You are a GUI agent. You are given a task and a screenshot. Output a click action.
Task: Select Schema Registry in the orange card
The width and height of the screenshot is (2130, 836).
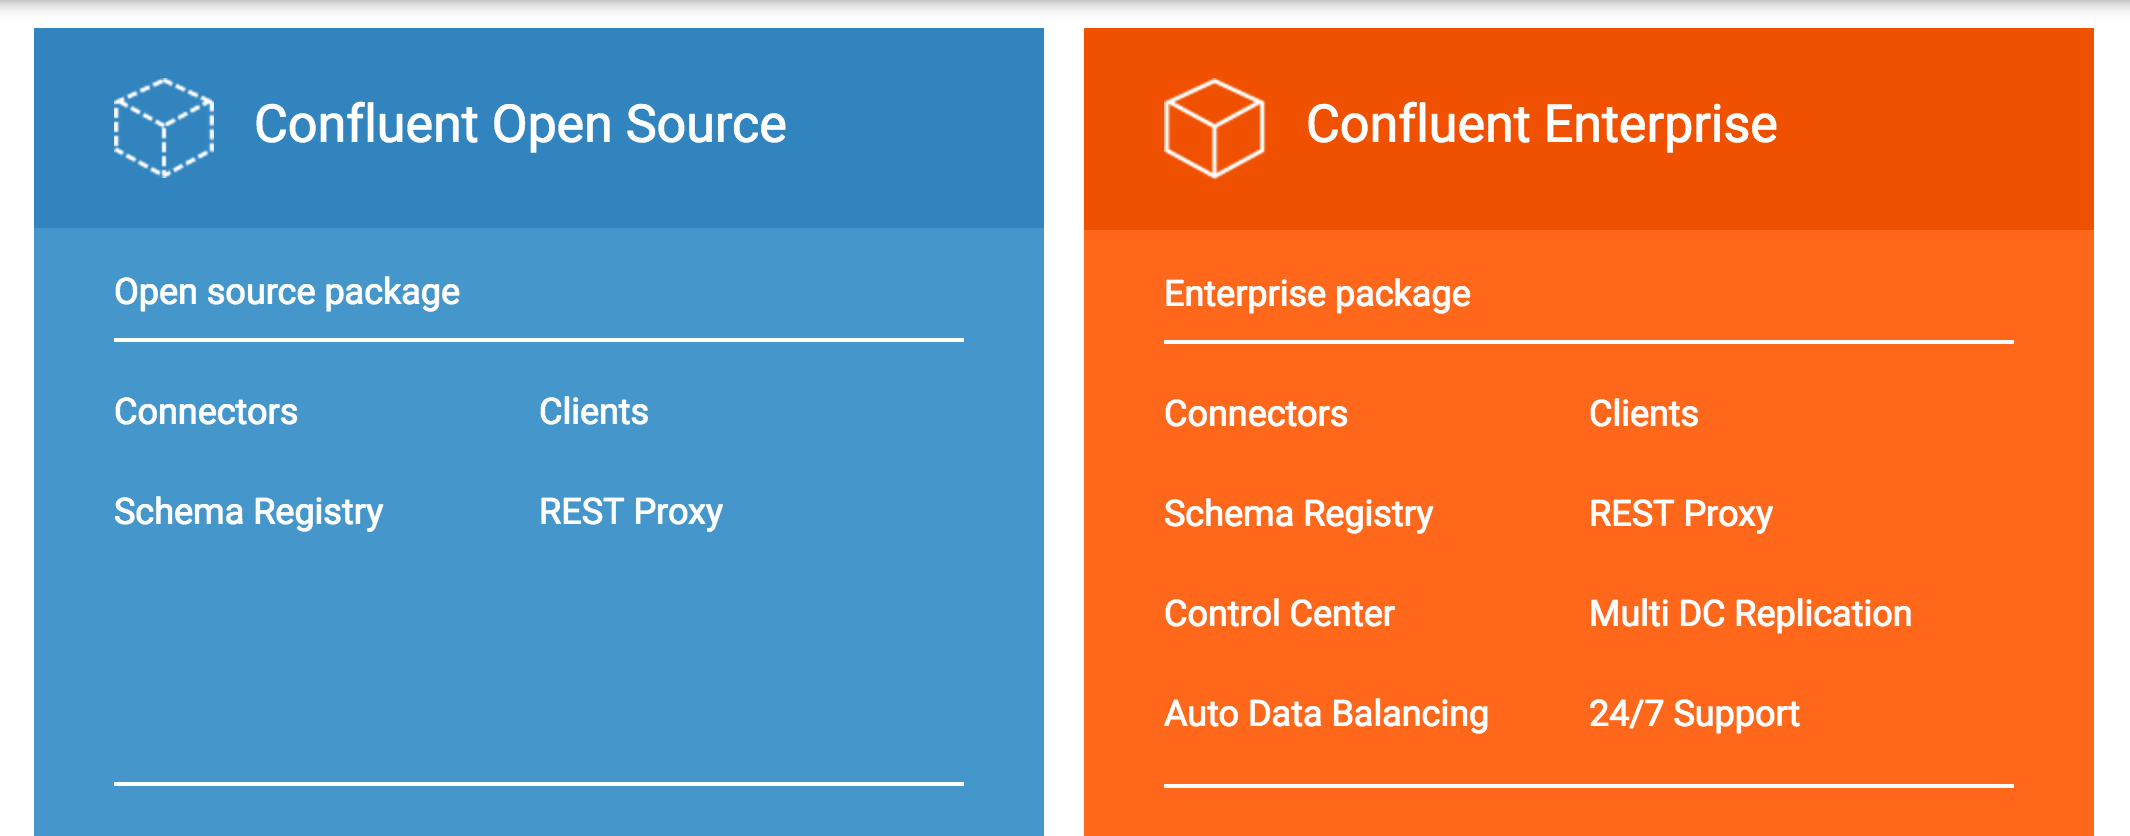[1299, 514]
